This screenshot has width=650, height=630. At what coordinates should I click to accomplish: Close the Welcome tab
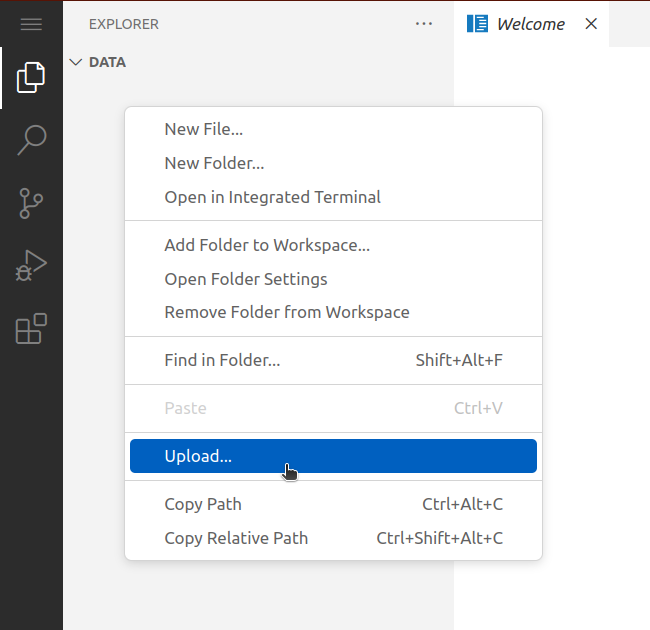pos(591,24)
